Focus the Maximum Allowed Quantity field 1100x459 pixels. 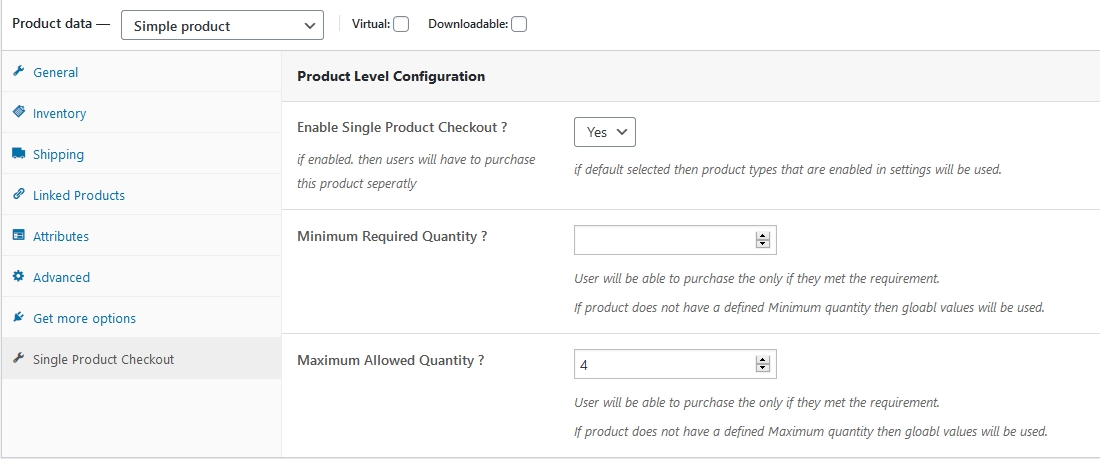tap(662, 365)
